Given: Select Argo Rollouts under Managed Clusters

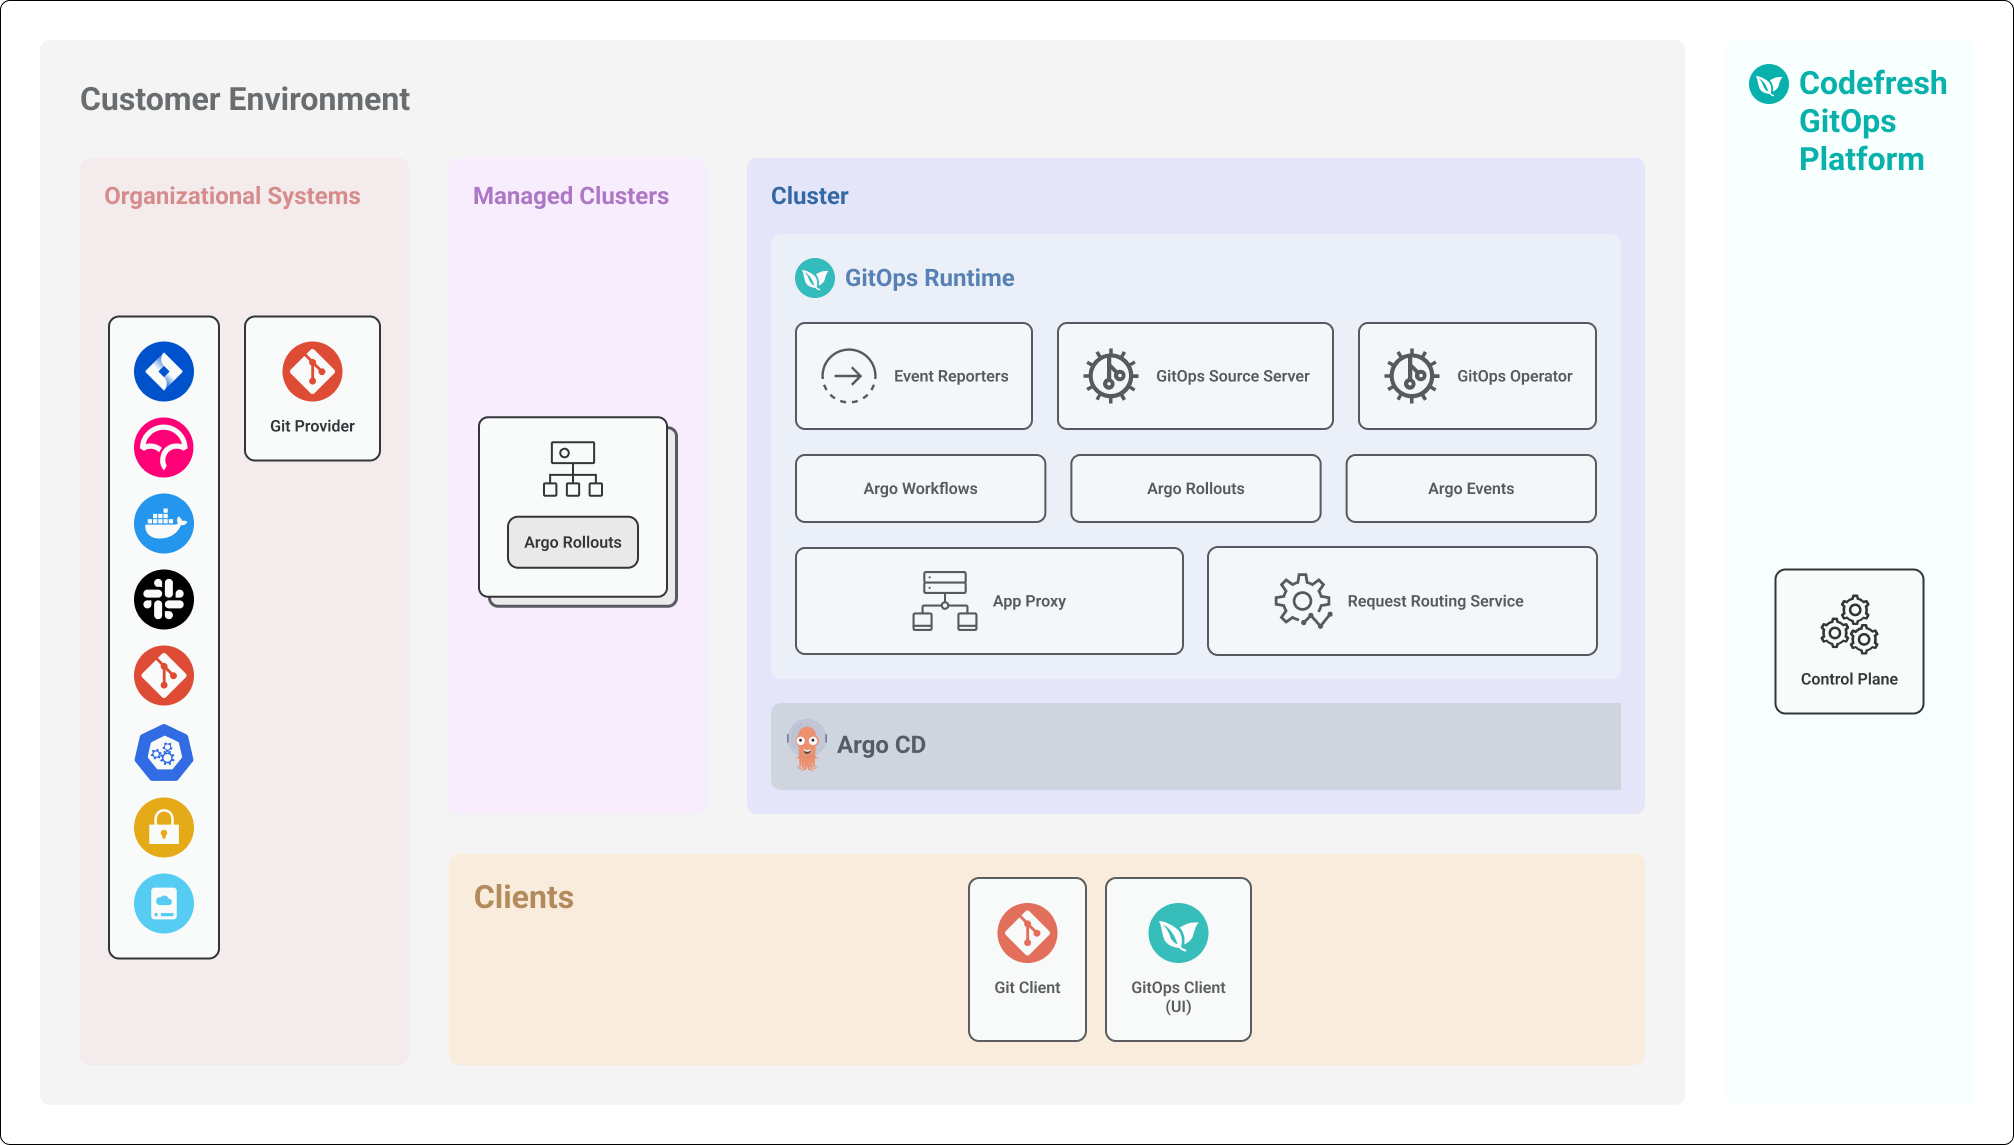Looking at the screenshot, I should point(573,542).
